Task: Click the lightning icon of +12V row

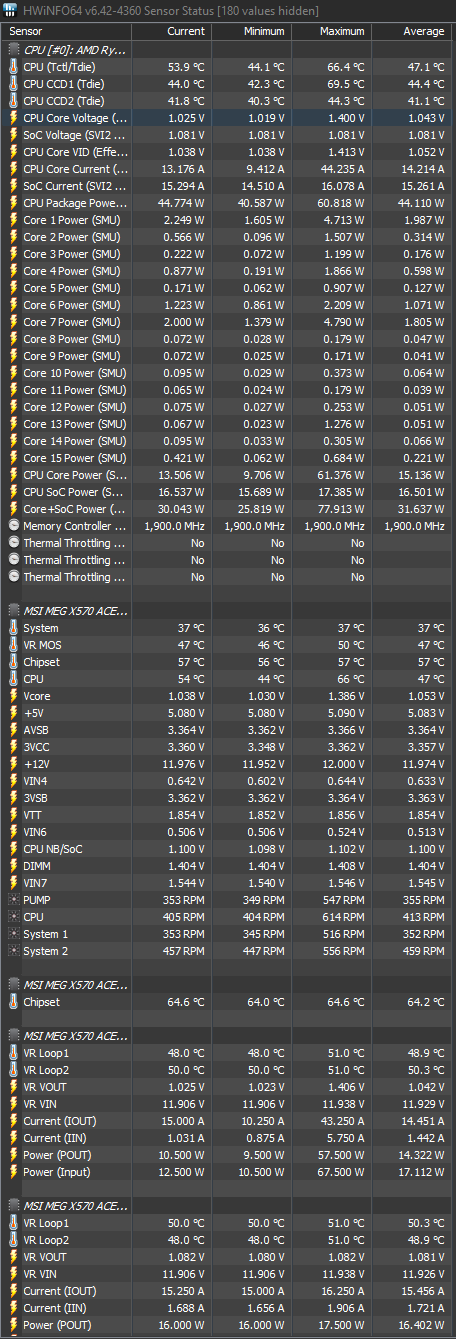Action: (13, 764)
